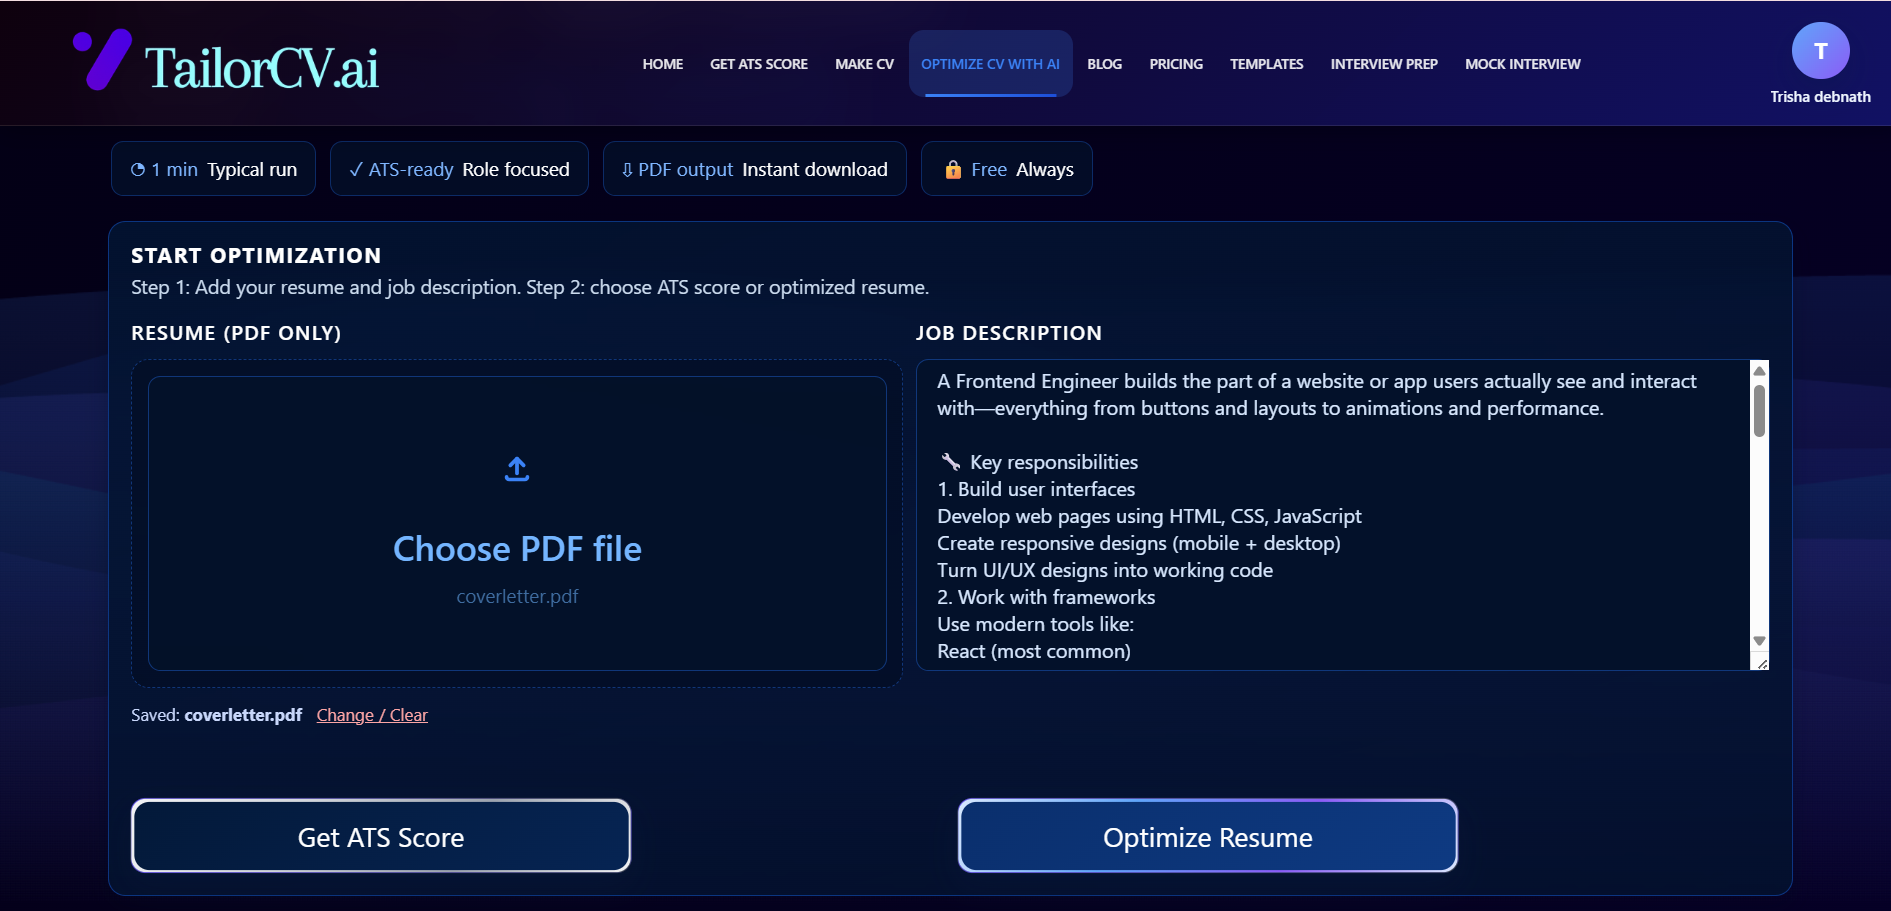Open Interview Prep from the nav
This screenshot has height=911, width=1891.
pos(1384,64)
